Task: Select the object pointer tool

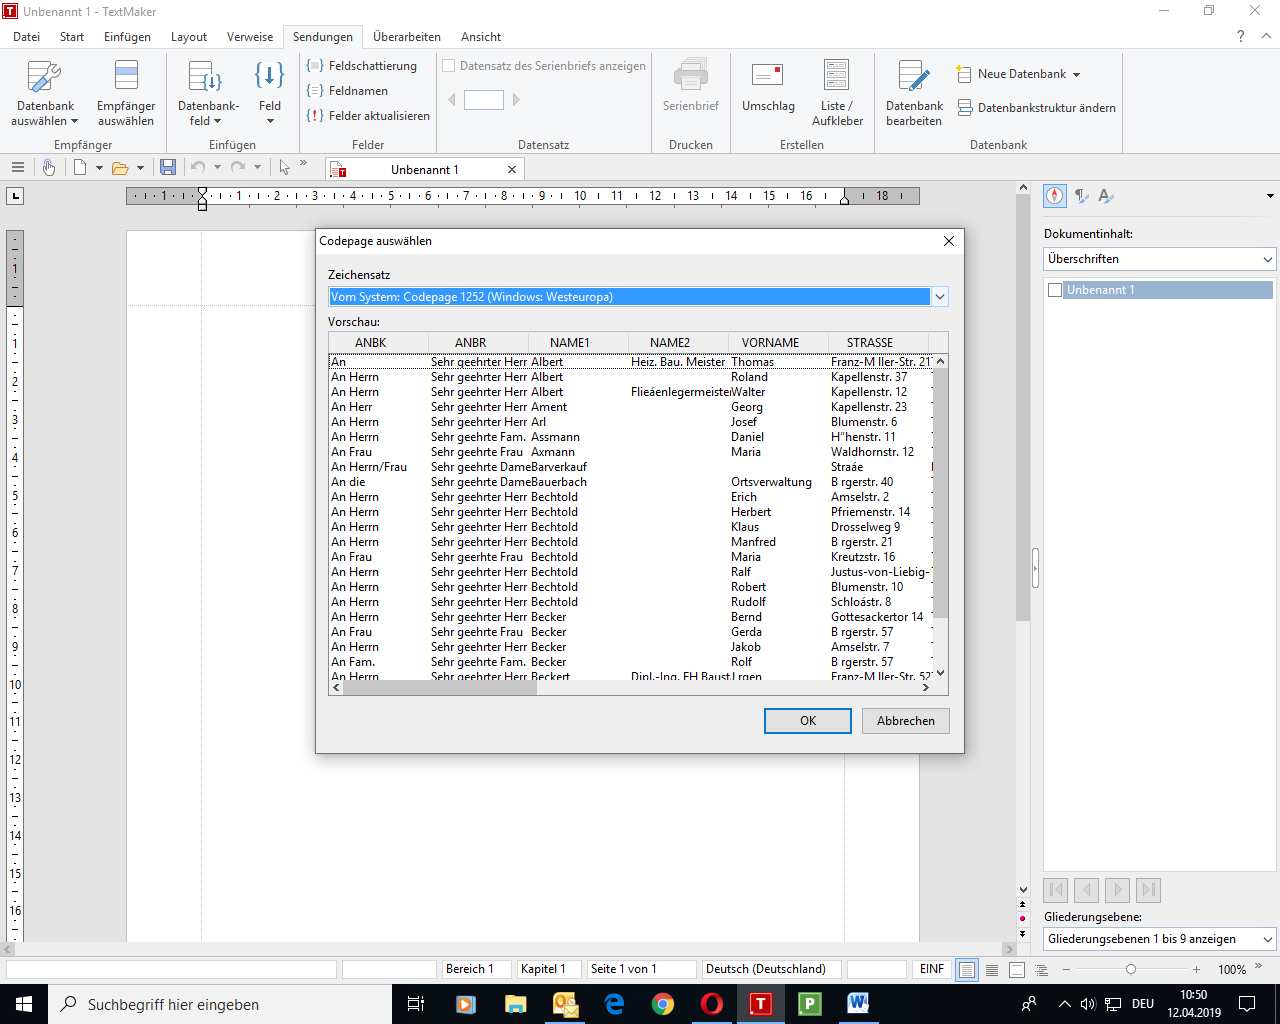Action: pyautogui.click(x=284, y=168)
